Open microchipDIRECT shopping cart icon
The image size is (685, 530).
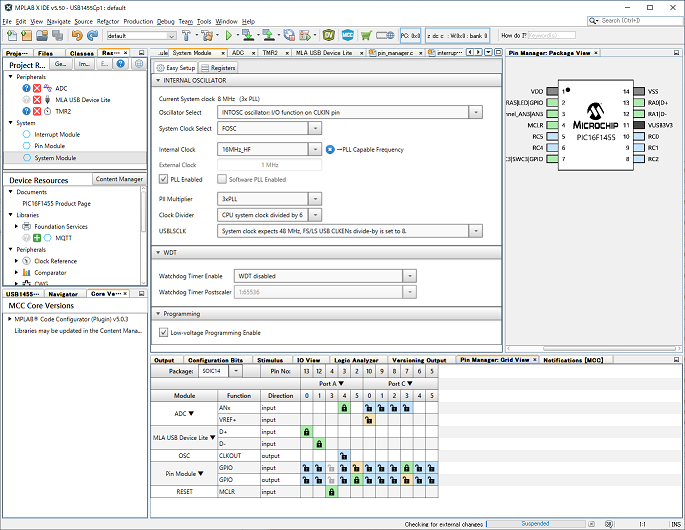pos(366,35)
